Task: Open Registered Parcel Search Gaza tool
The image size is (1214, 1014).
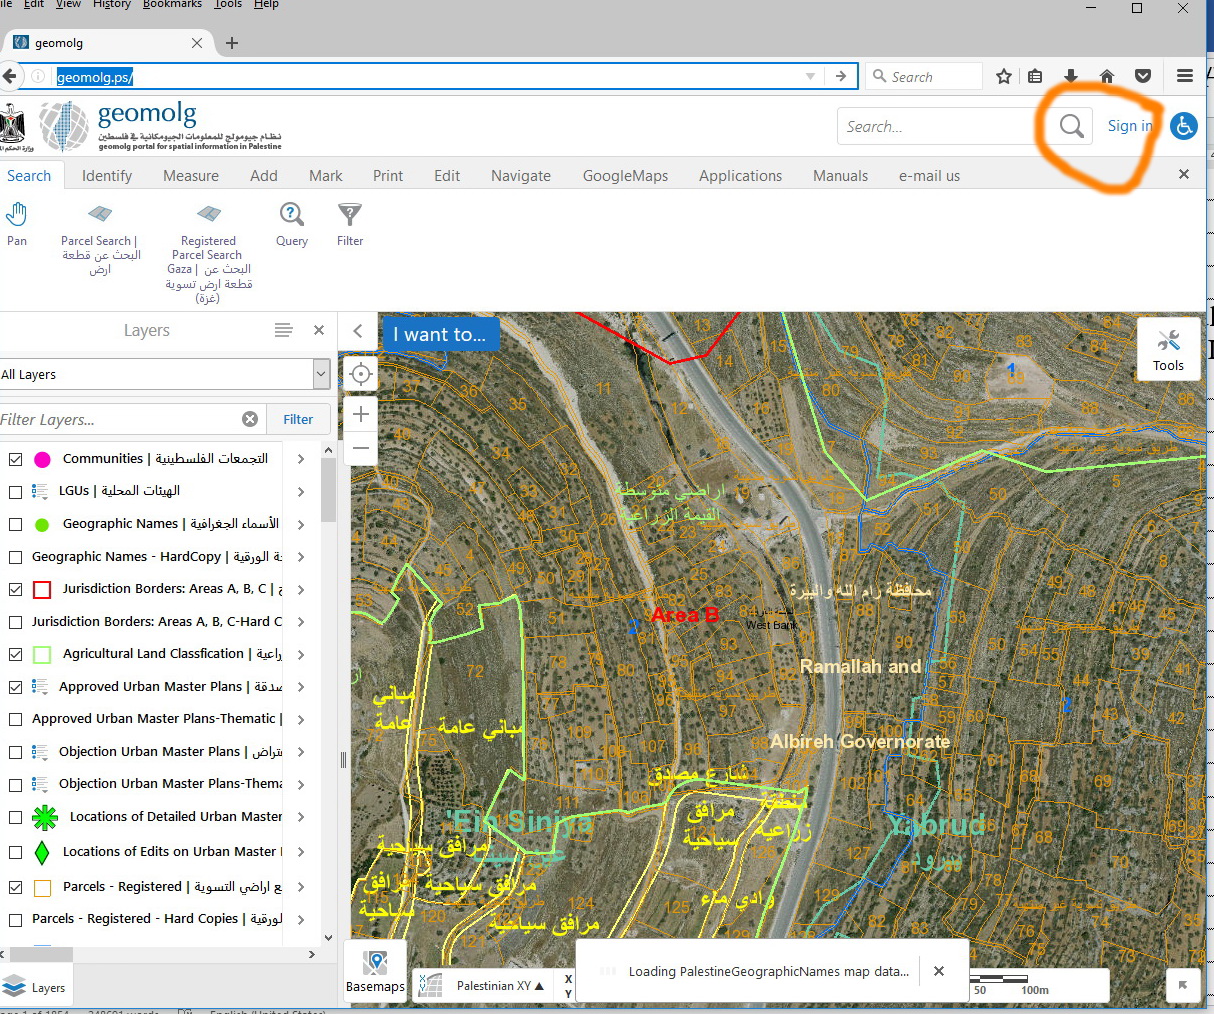Action: point(208,253)
